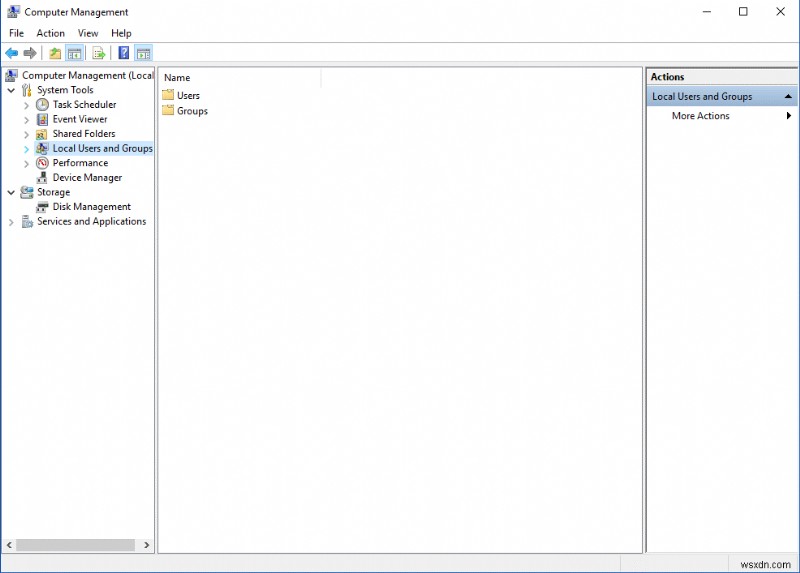Select Shared Folders in the tree
Screen dimensions: 800x573
click(84, 134)
